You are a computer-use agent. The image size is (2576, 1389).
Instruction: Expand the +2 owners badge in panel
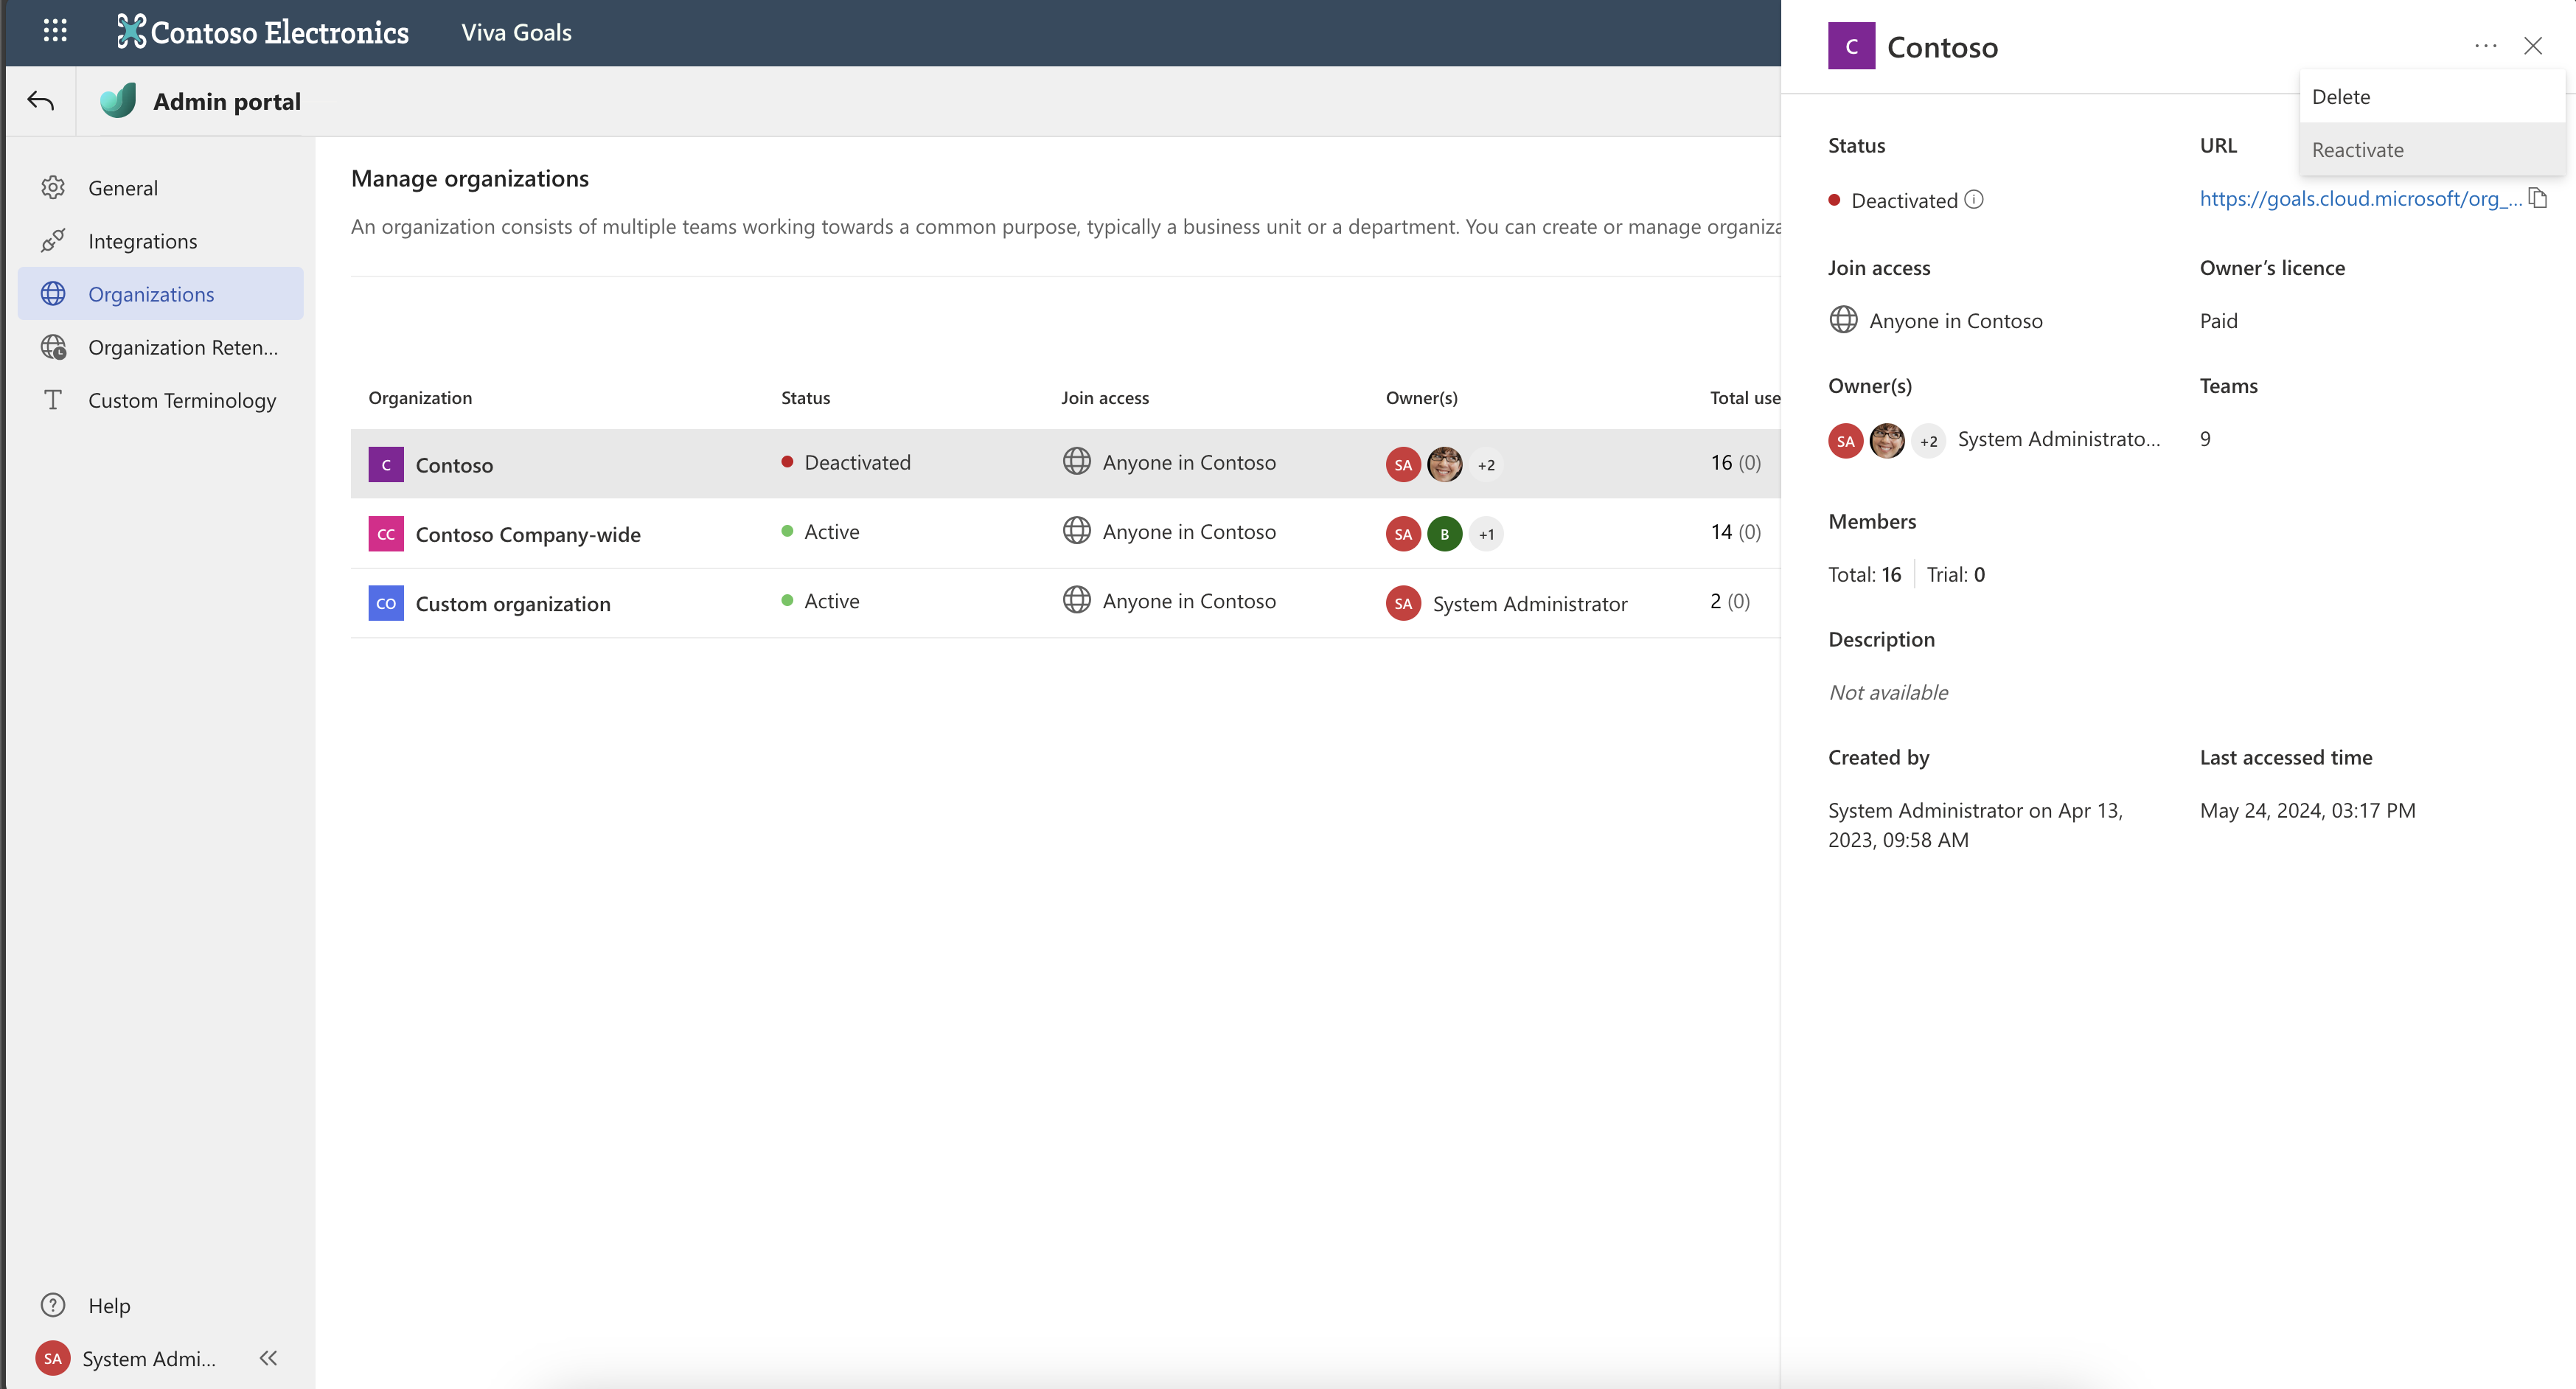point(1928,441)
